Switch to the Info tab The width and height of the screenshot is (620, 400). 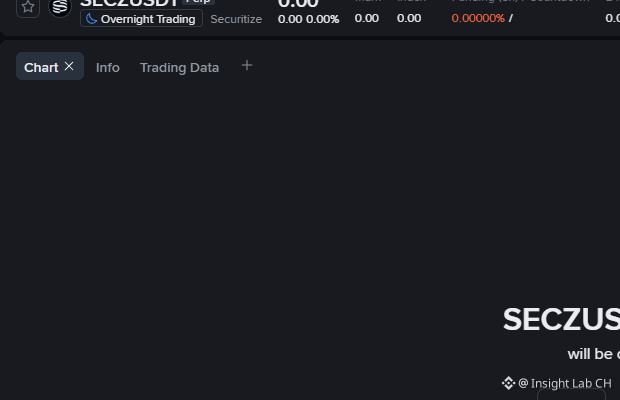[108, 68]
